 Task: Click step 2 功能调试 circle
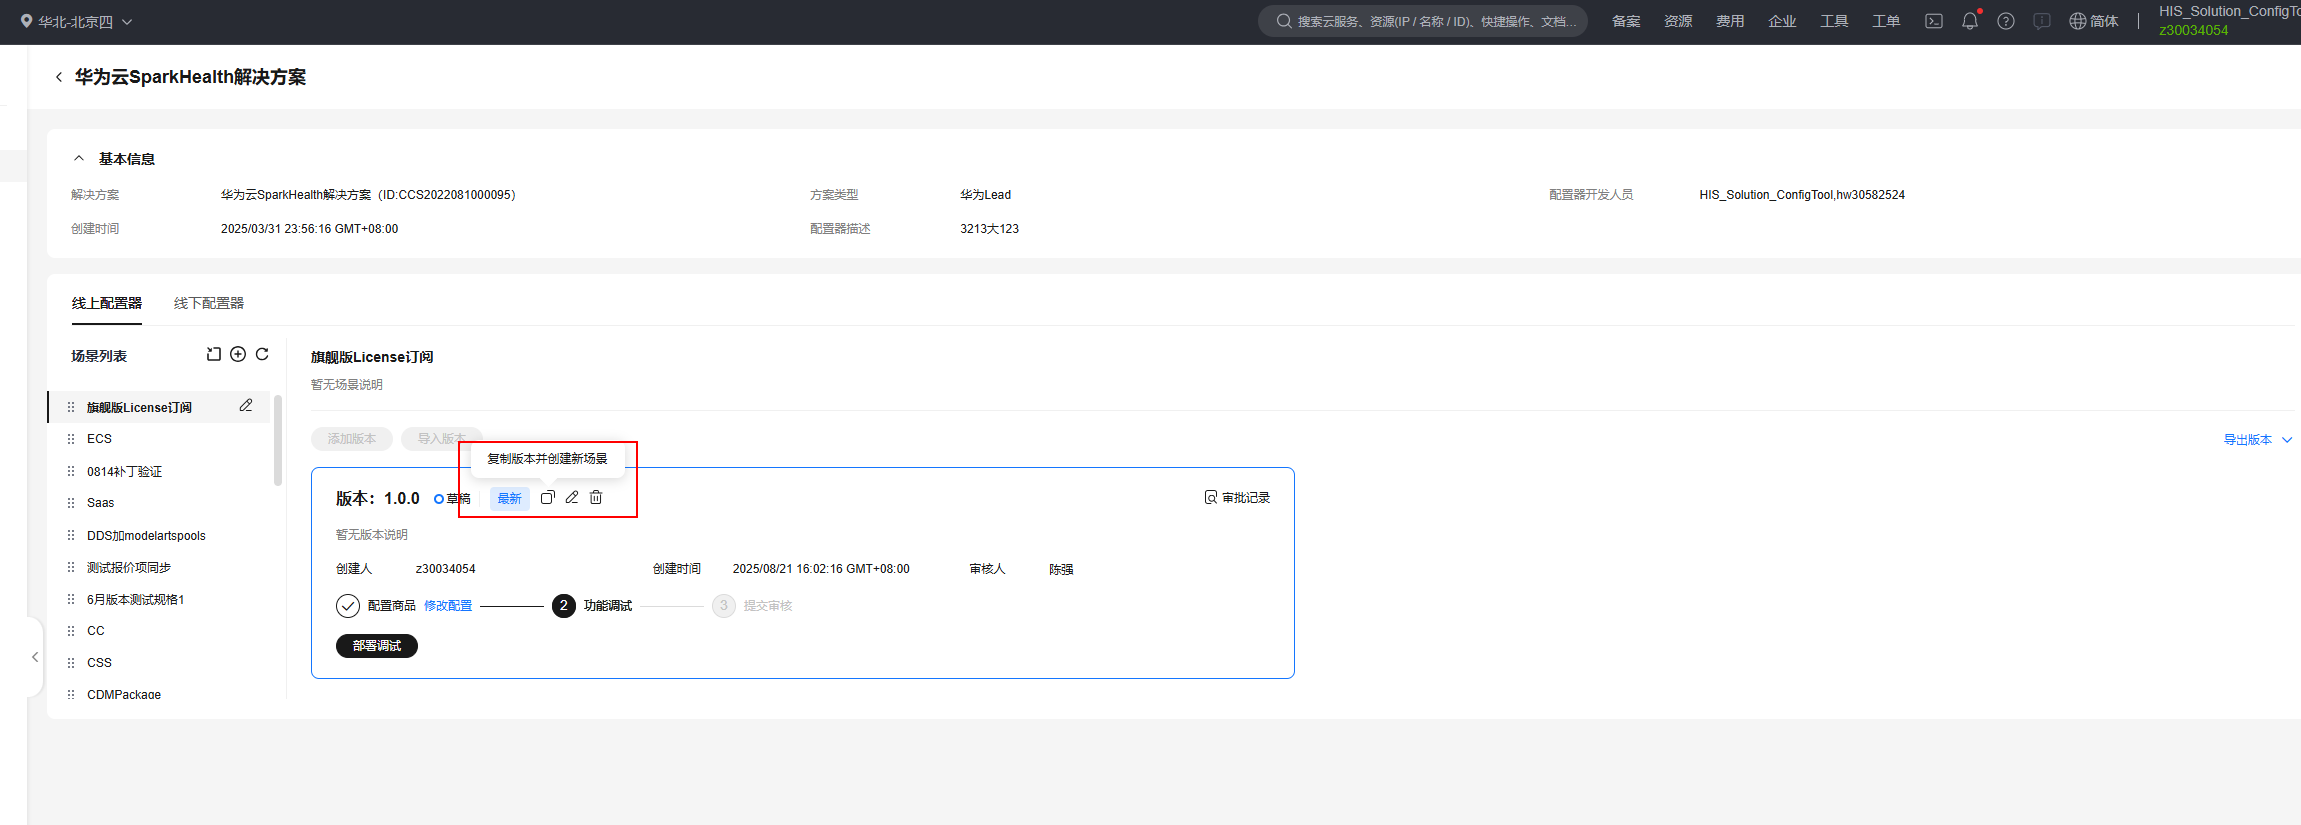(x=564, y=606)
